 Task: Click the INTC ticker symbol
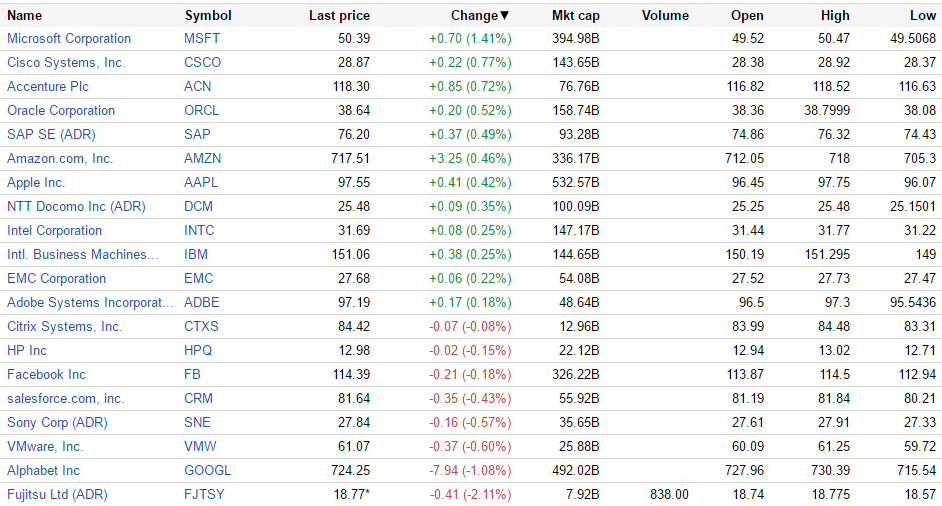199,231
